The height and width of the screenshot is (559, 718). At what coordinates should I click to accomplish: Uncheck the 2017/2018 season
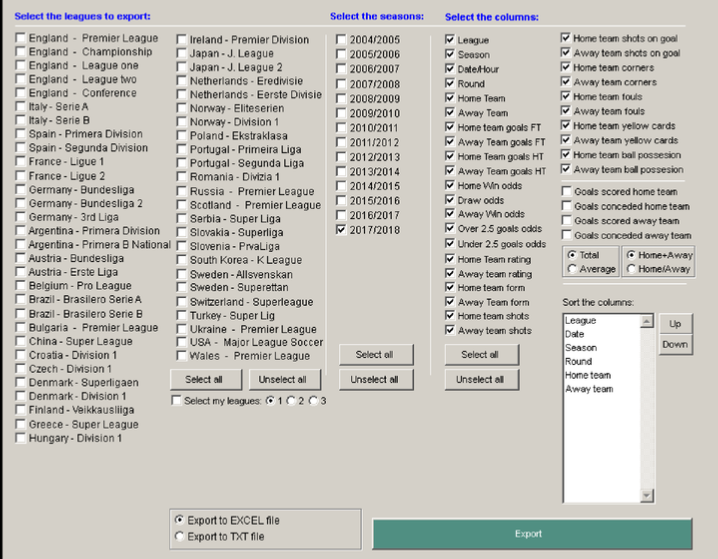tap(341, 229)
